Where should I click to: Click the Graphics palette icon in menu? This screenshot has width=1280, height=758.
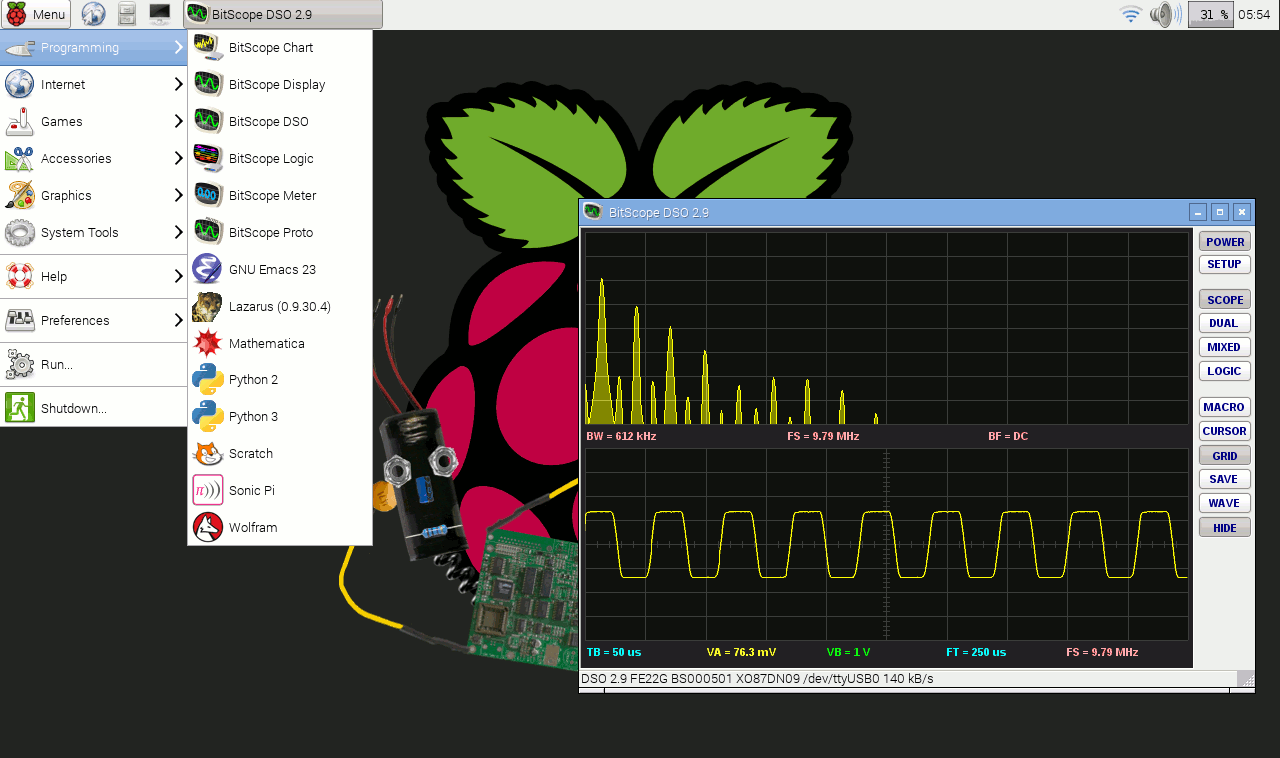pos(20,195)
